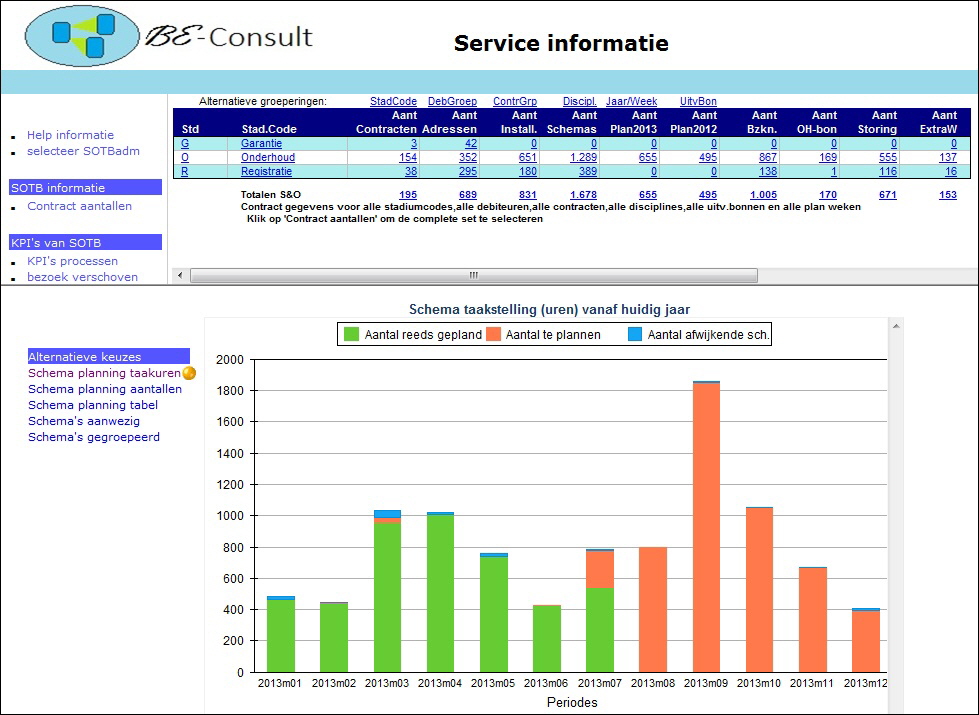
Task: Group by StadCode alternative grouping
Action: 393,101
